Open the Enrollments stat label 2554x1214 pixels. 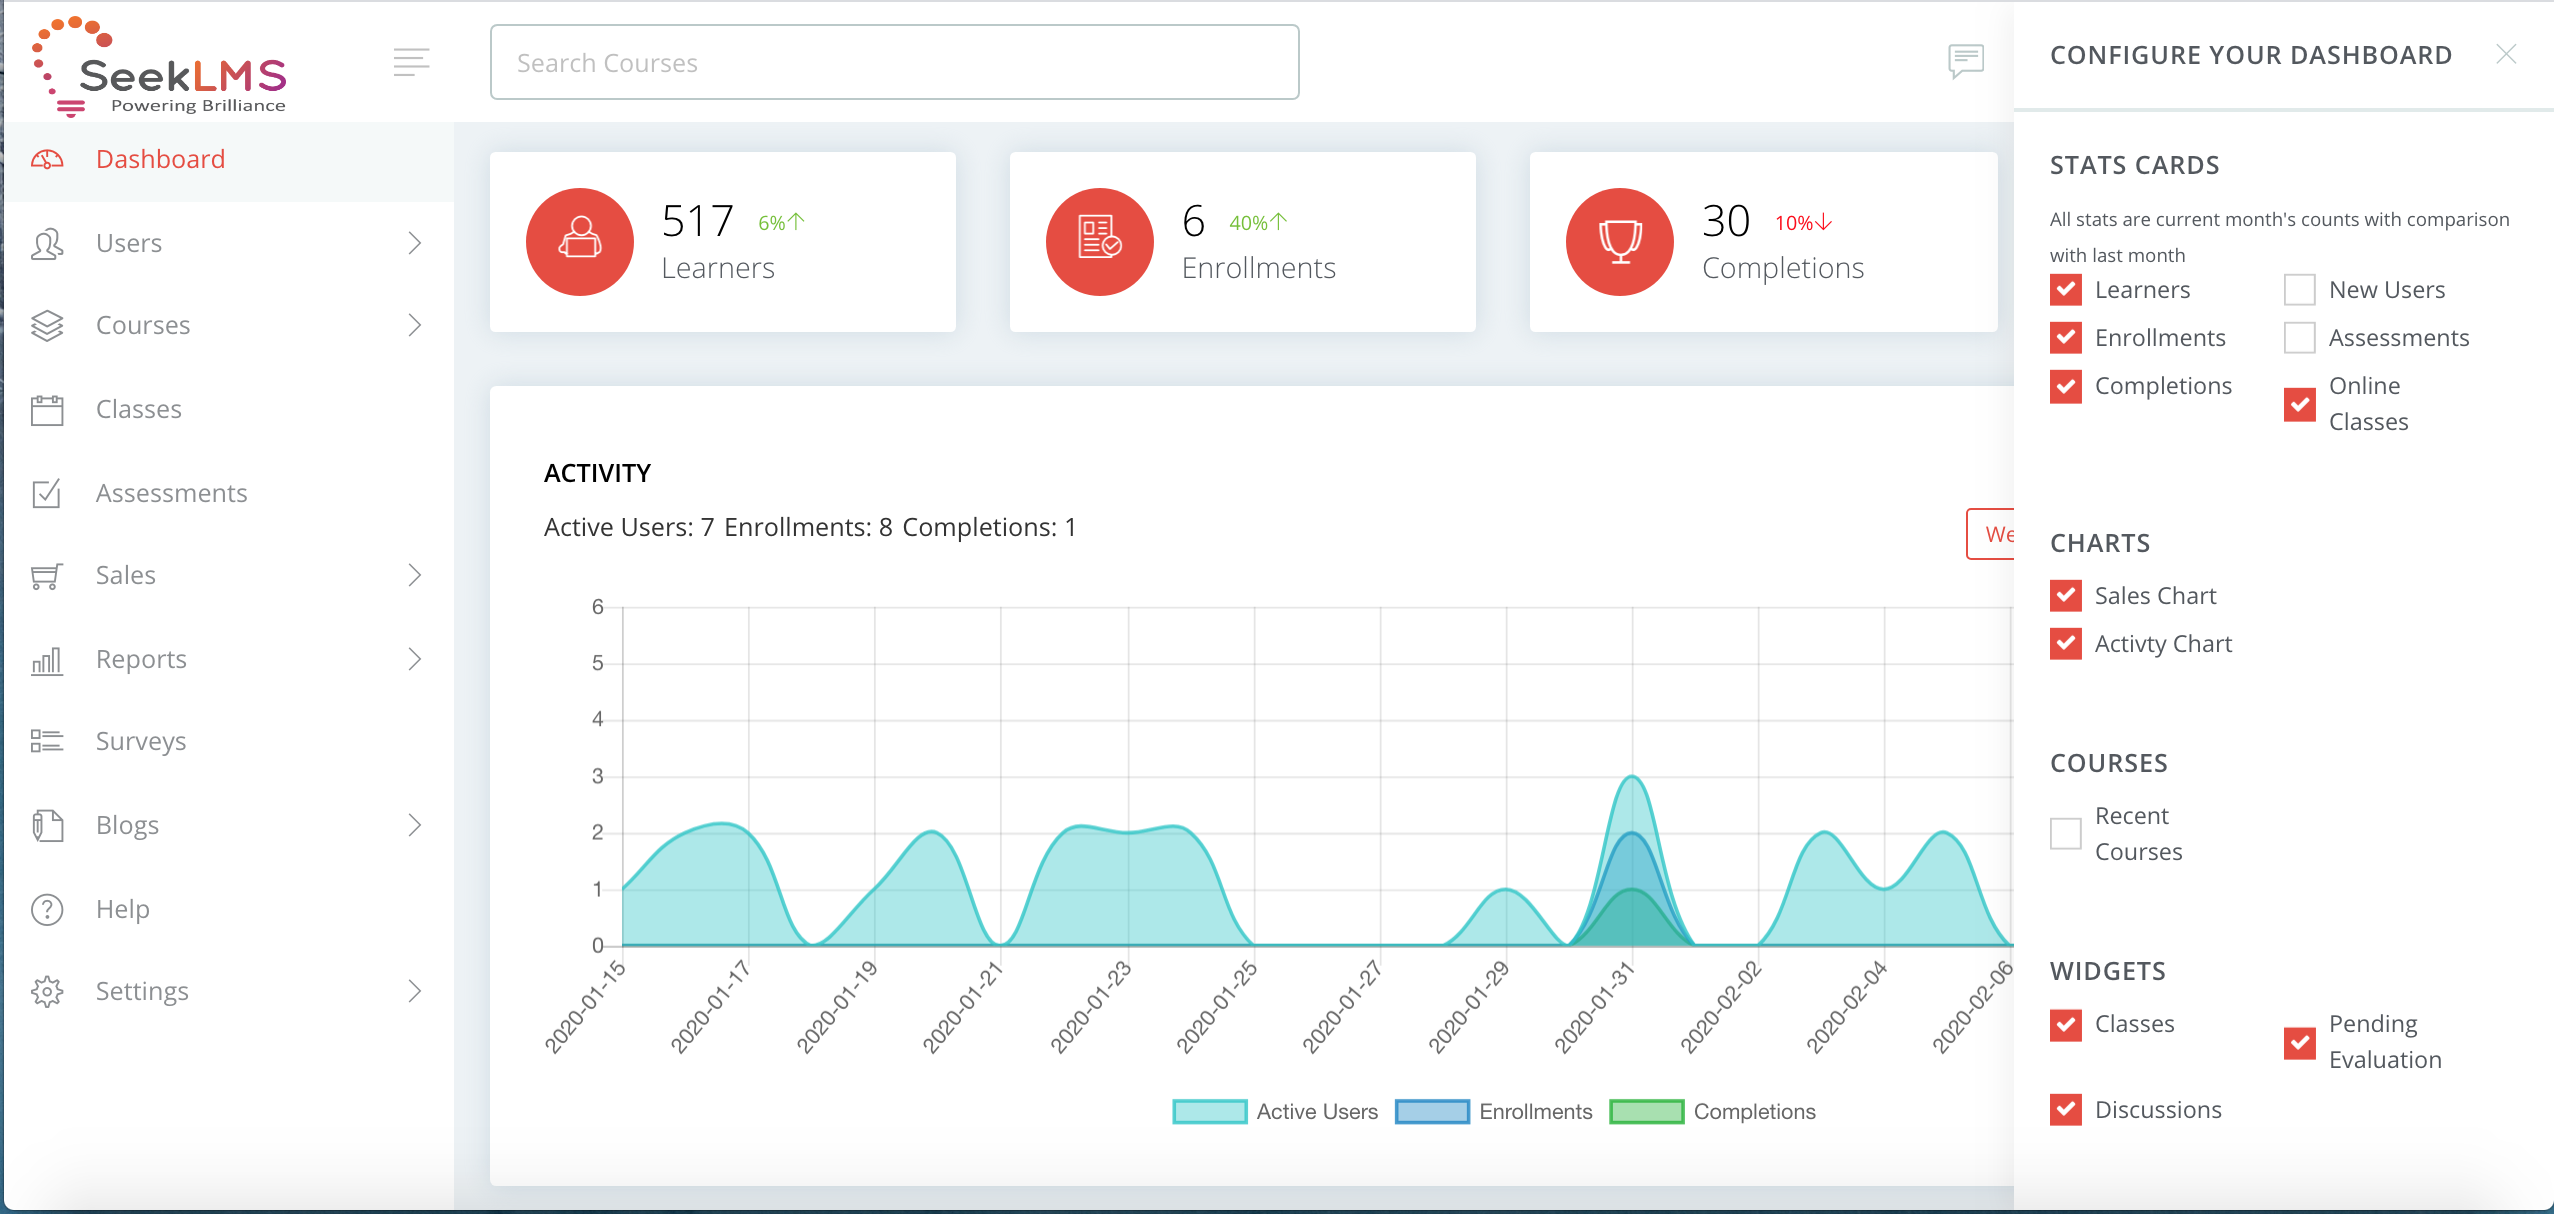pyautogui.click(x=1259, y=268)
